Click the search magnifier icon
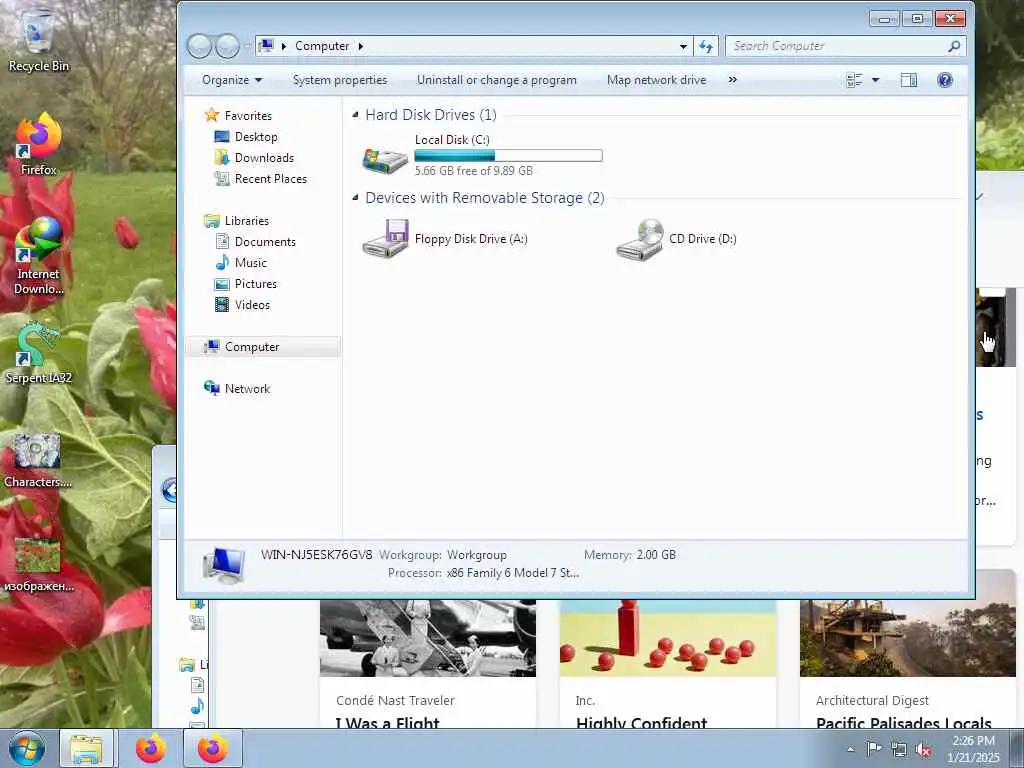1024x768 pixels. (953, 46)
